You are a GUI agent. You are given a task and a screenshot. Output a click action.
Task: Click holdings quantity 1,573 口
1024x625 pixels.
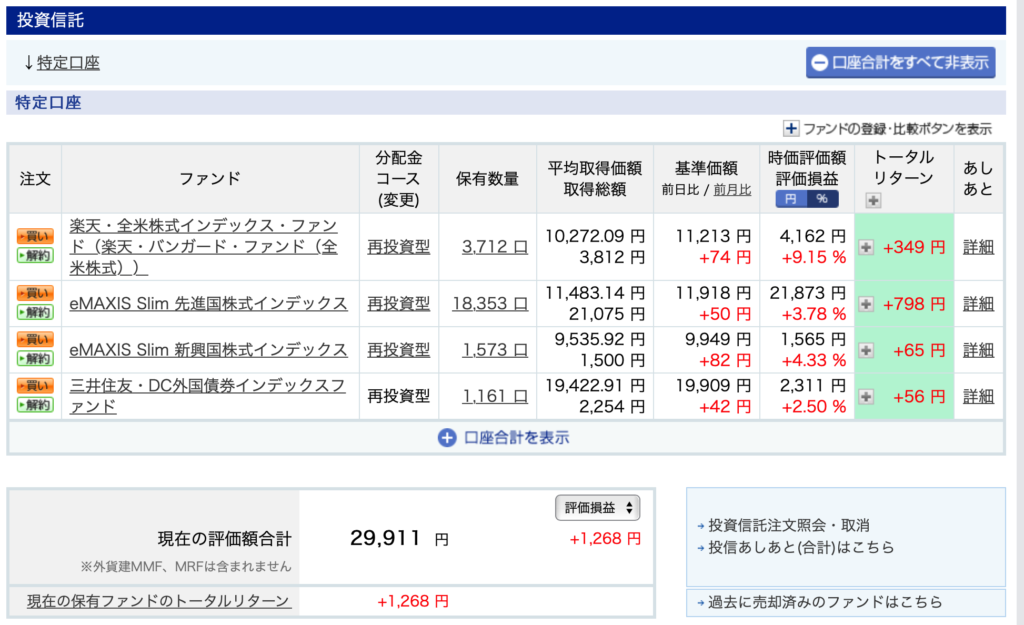(495, 350)
